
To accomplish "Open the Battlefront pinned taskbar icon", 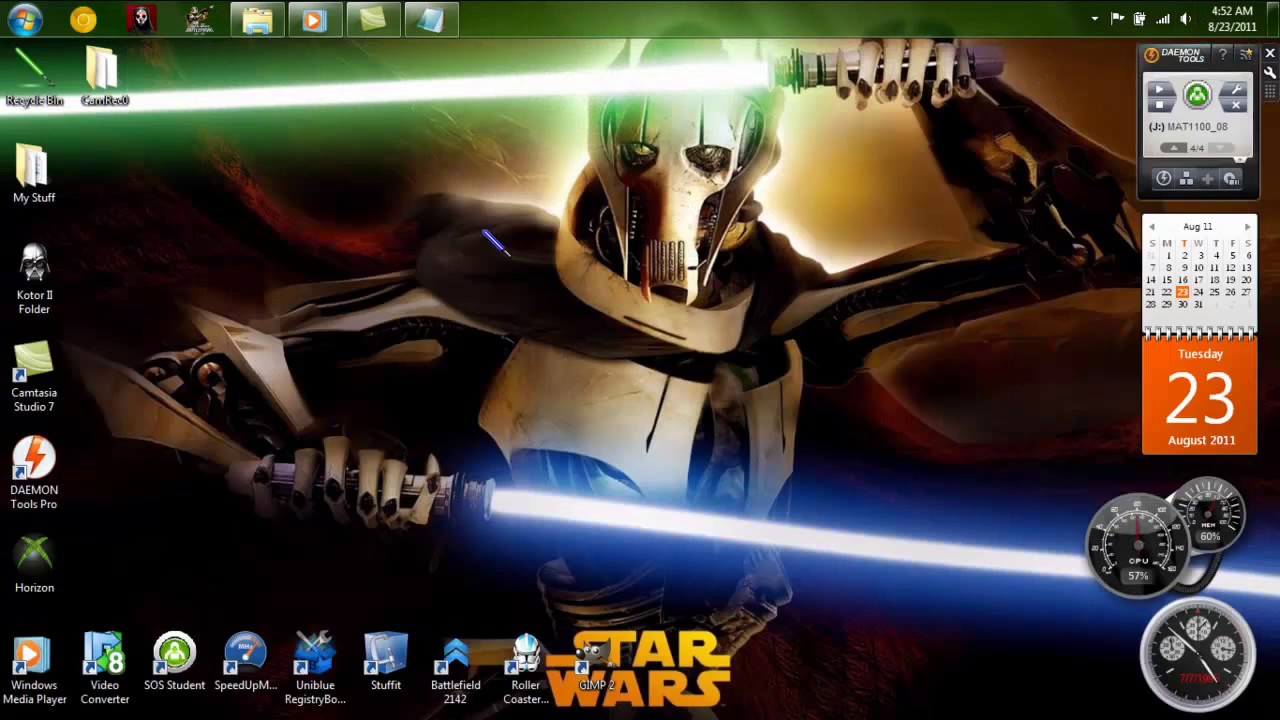I will point(199,19).
